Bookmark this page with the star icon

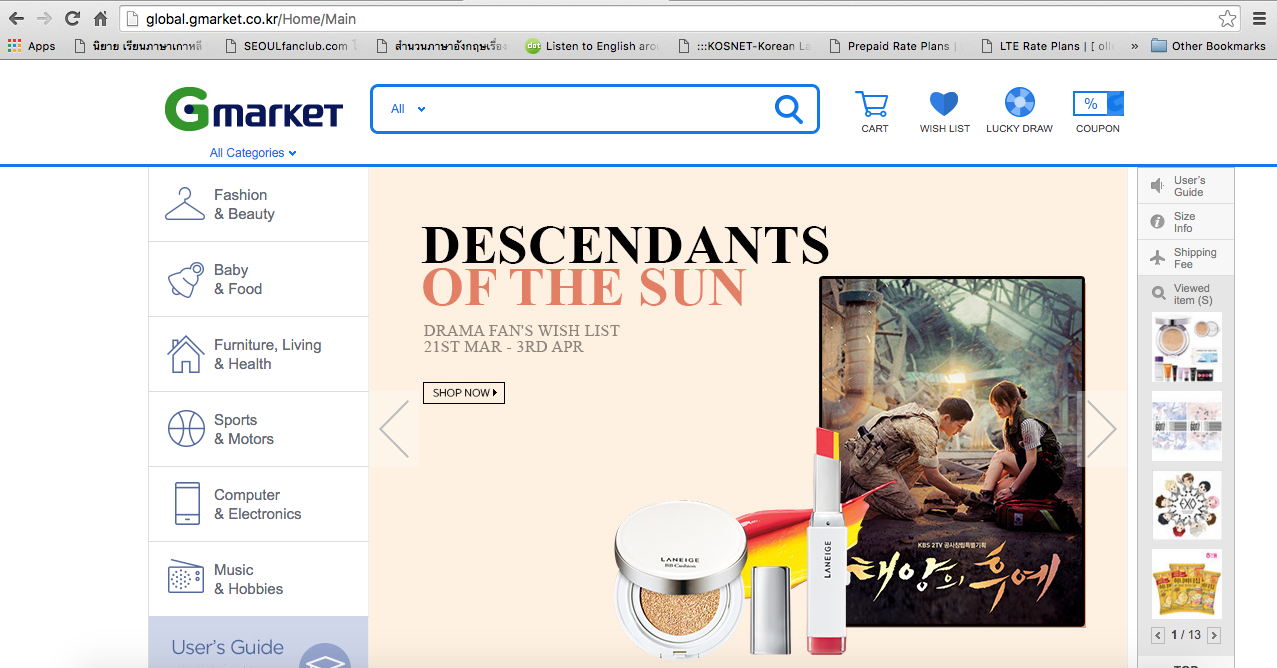coord(1227,18)
